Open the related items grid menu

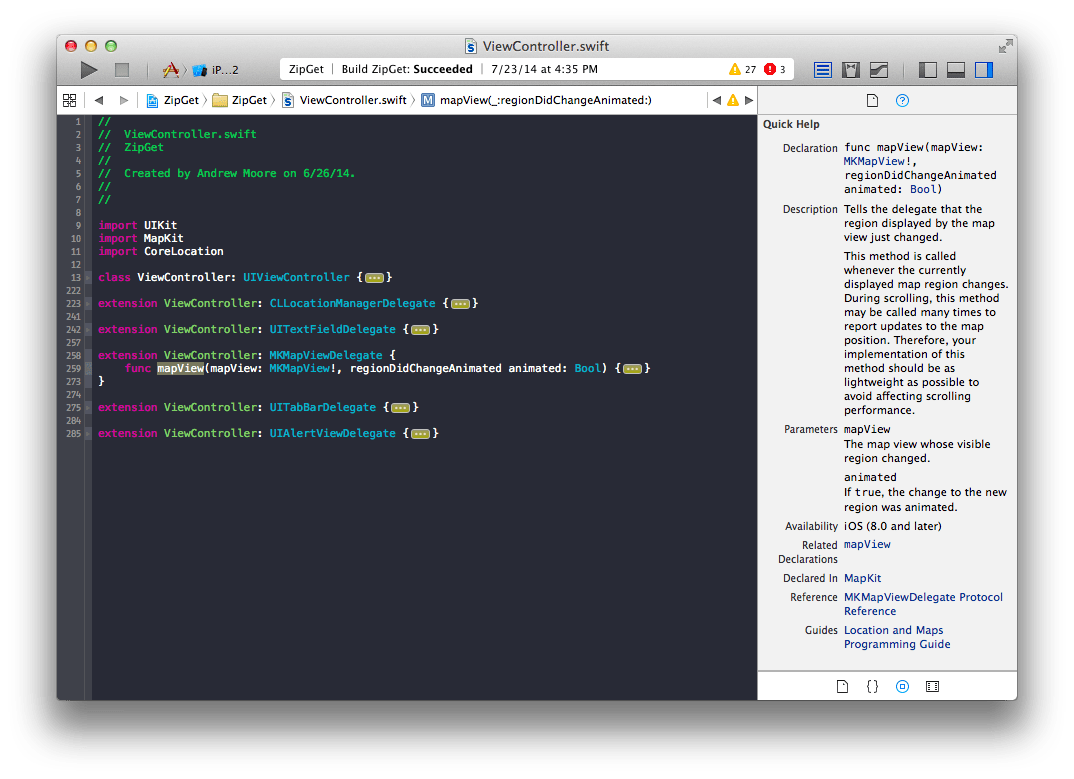tap(69, 100)
